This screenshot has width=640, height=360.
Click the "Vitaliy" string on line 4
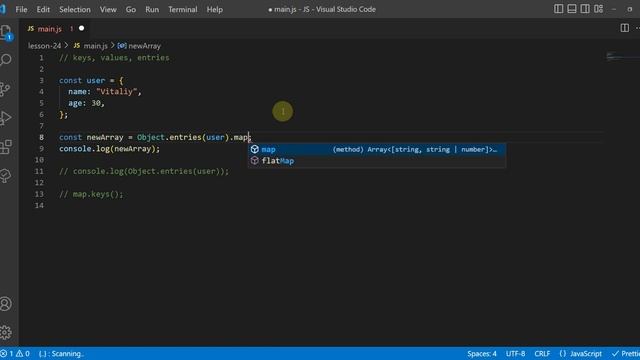116,92
